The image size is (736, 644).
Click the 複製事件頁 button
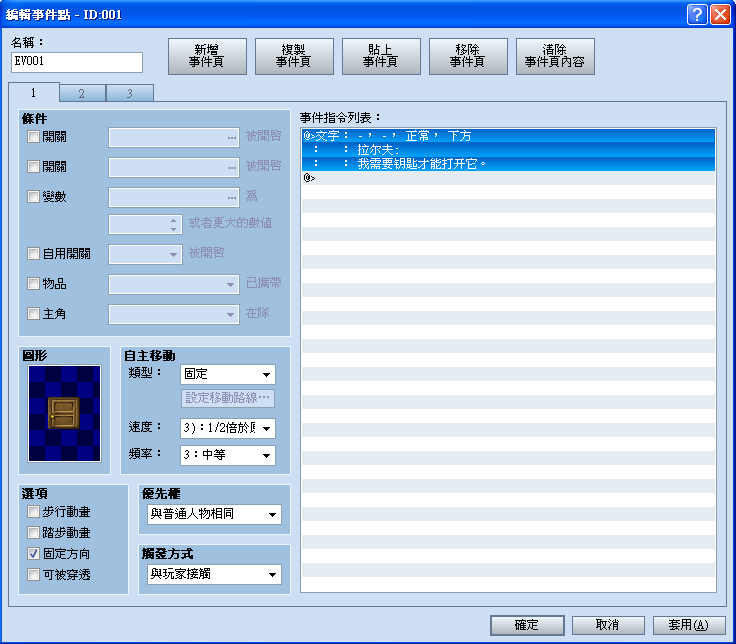[x=294, y=56]
